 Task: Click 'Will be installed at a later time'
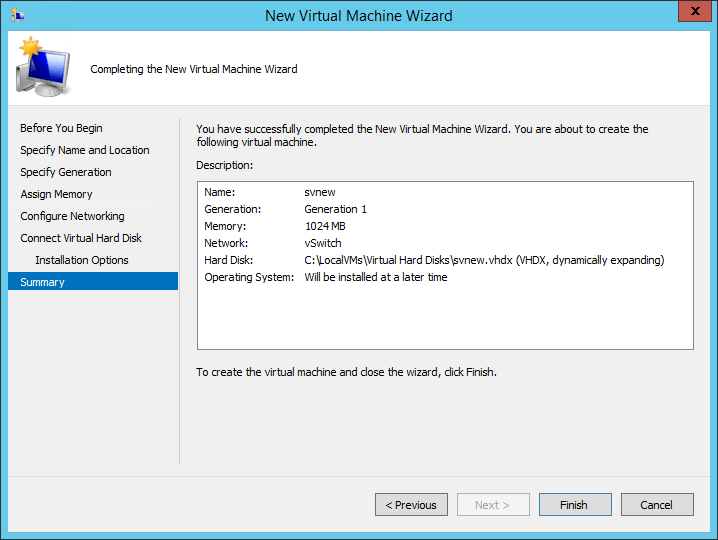coord(376,277)
